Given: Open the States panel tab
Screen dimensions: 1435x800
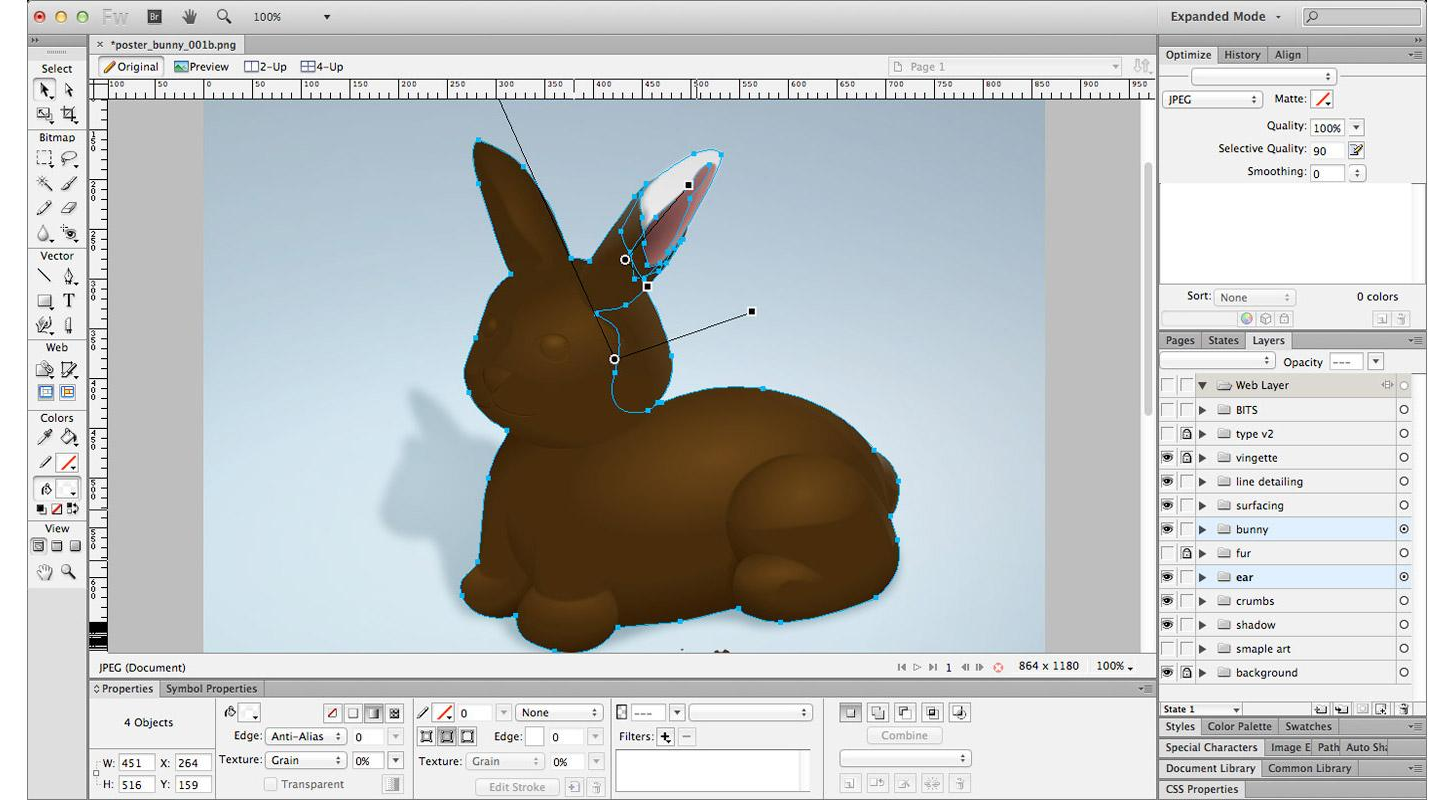Looking at the screenshot, I should pos(1223,340).
